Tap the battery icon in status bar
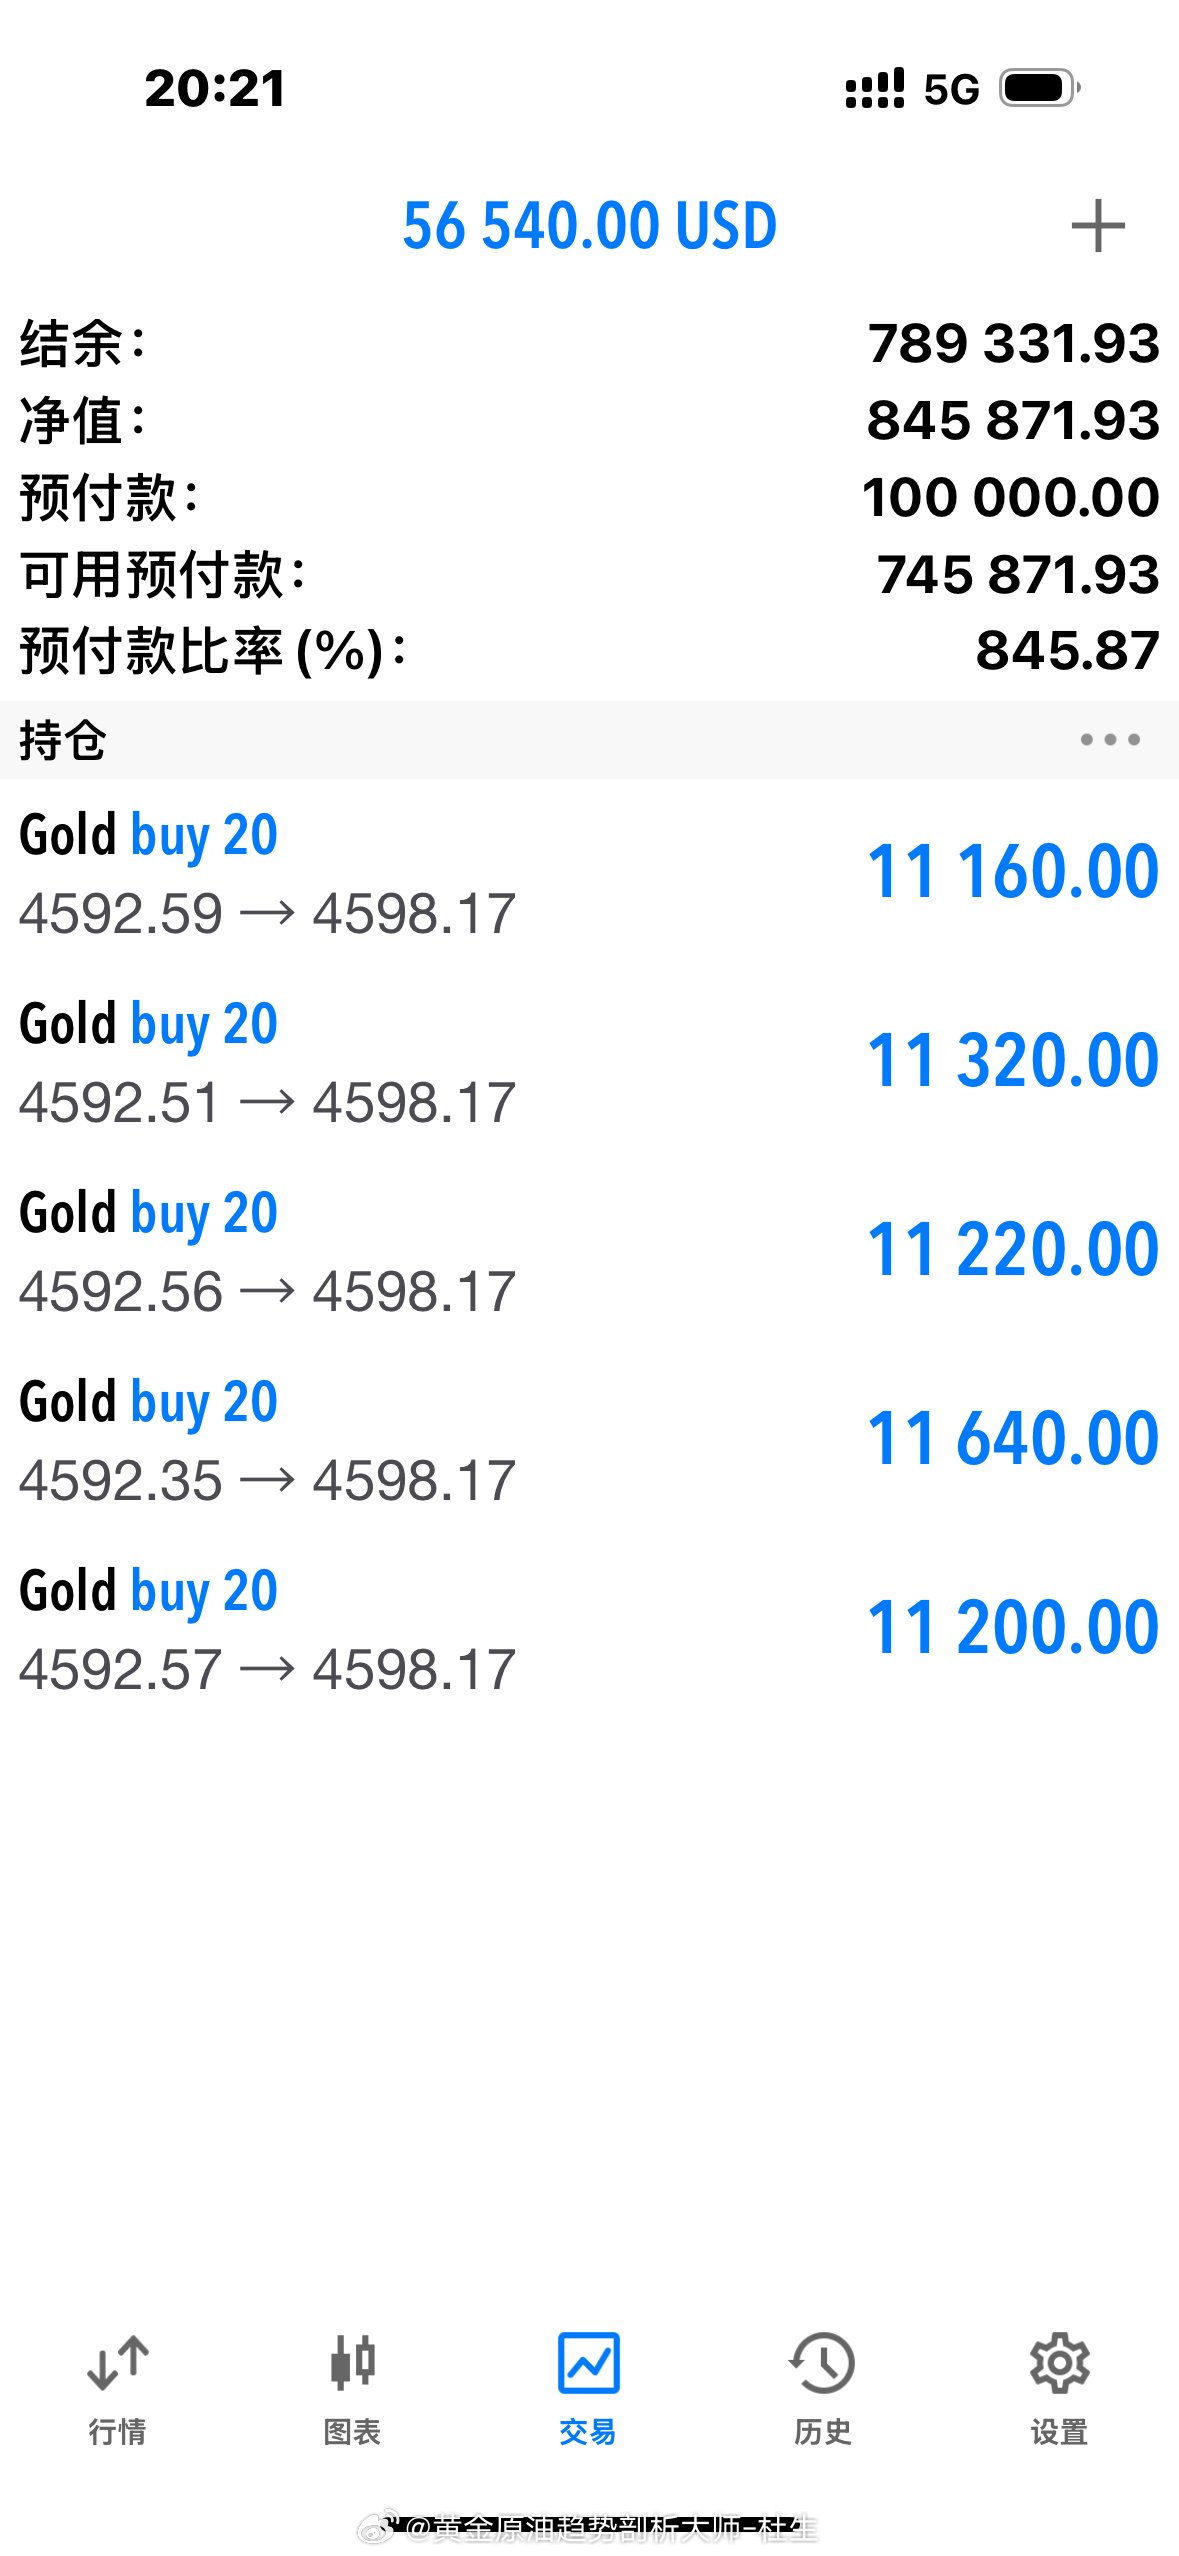 pos(1039,88)
